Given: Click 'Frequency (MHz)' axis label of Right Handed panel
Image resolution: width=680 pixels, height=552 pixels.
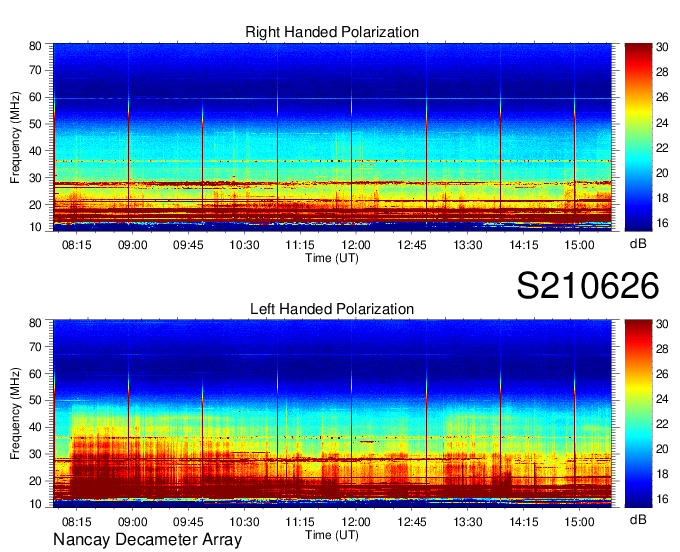Looking at the screenshot, I should [x=15, y=137].
